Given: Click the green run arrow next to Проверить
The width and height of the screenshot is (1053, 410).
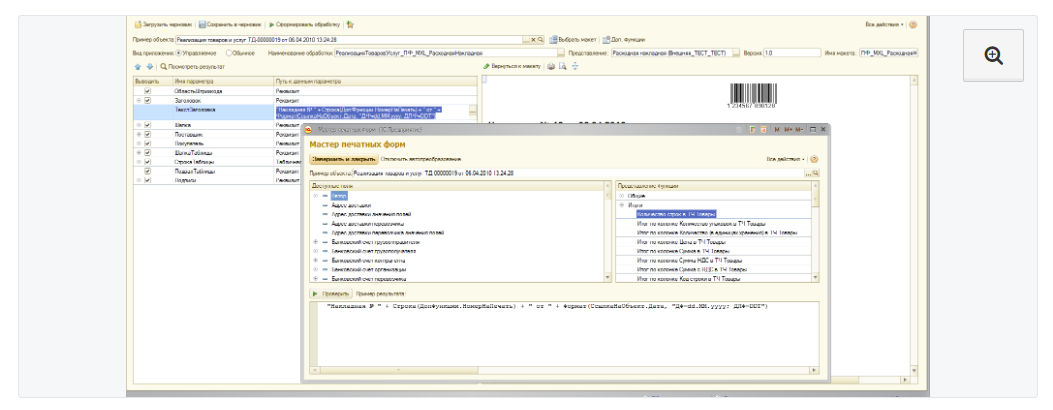Looking at the screenshot, I should click(315, 294).
